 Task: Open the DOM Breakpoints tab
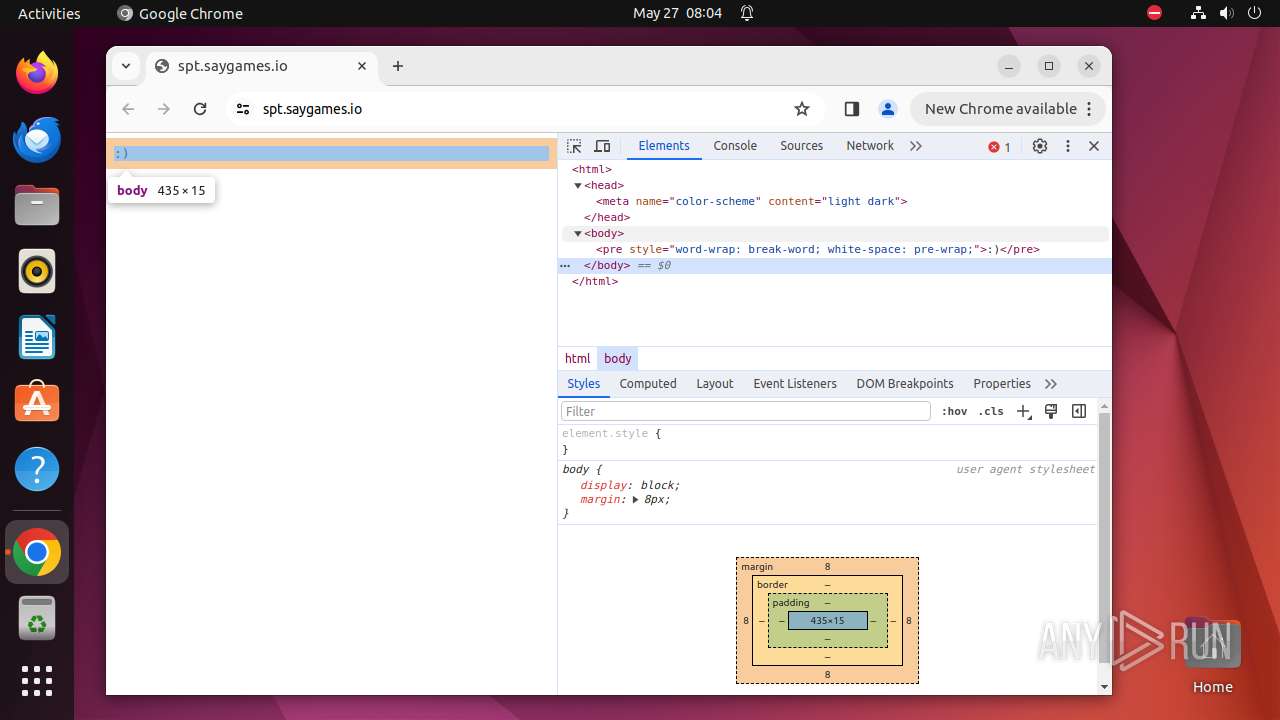905,384
